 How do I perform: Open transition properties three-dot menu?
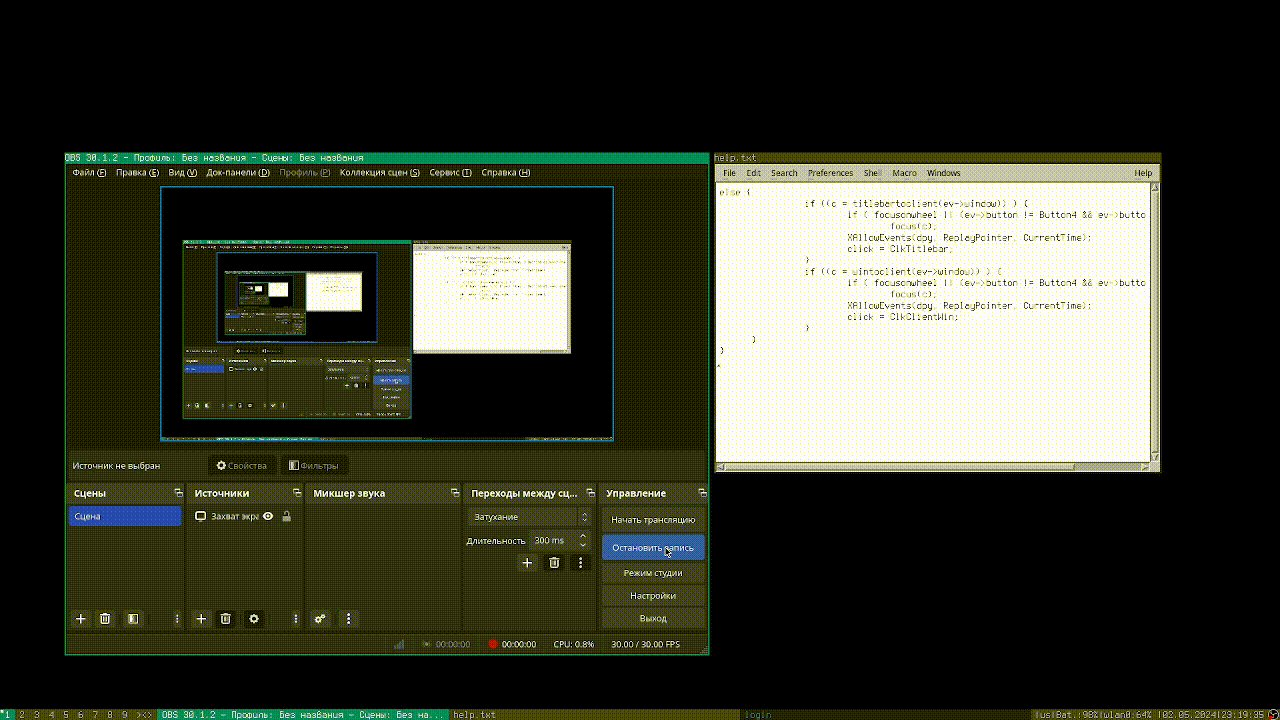point(580,563)
